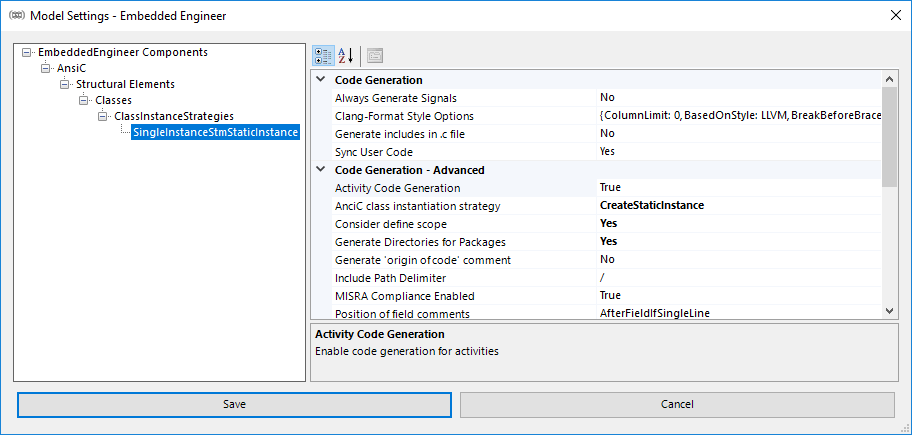Select the Classes tree item

(113, 100)
